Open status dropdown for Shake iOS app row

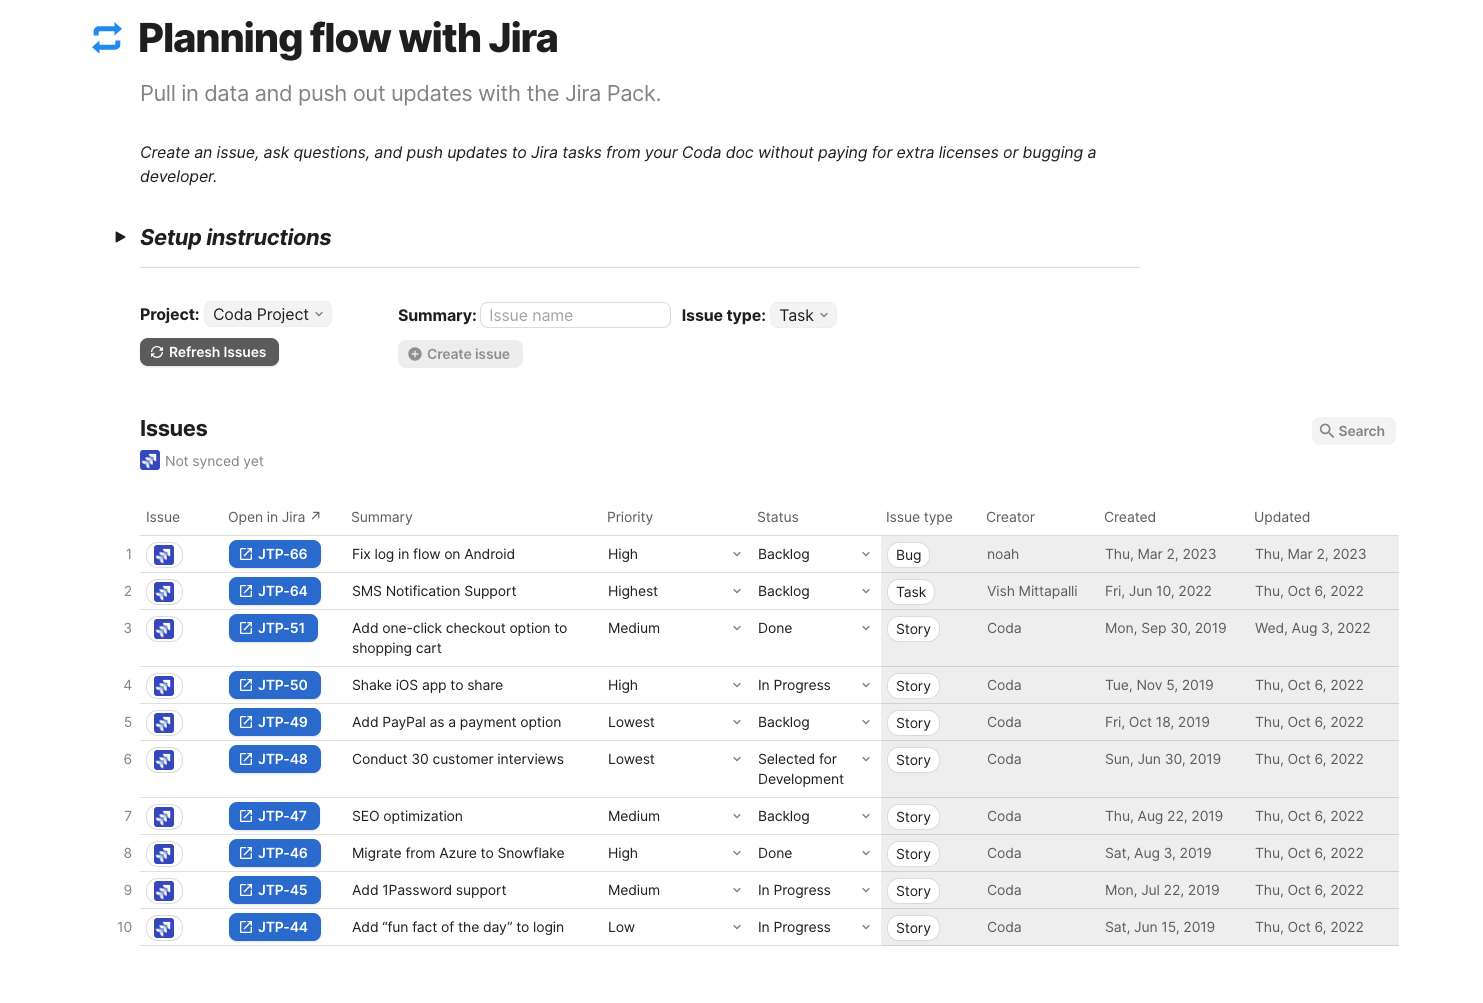click(865, 685)
